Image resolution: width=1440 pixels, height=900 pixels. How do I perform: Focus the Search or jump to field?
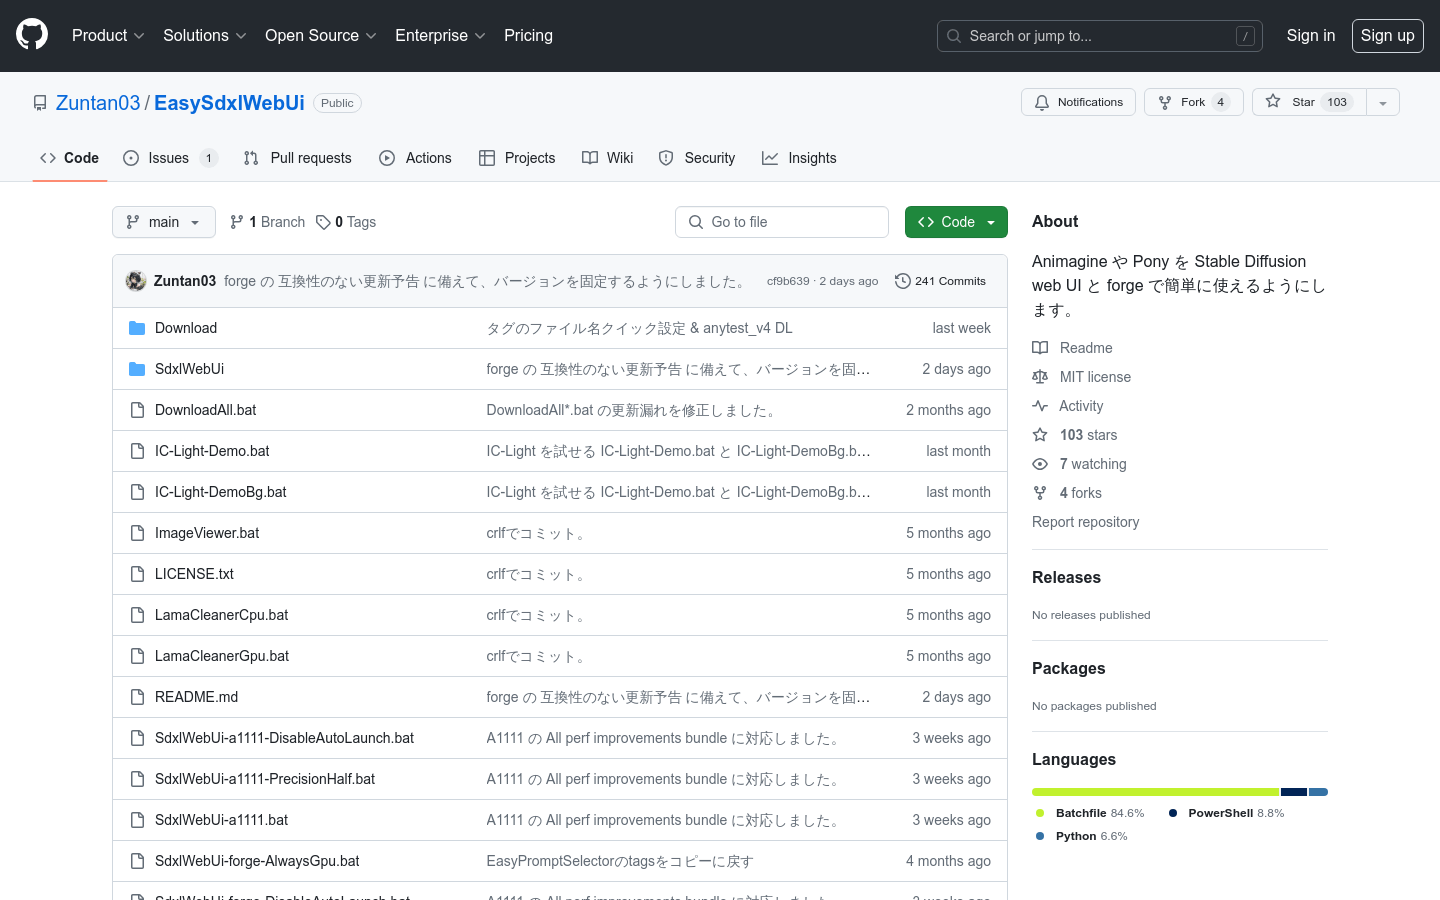[x=1100, y=36]
